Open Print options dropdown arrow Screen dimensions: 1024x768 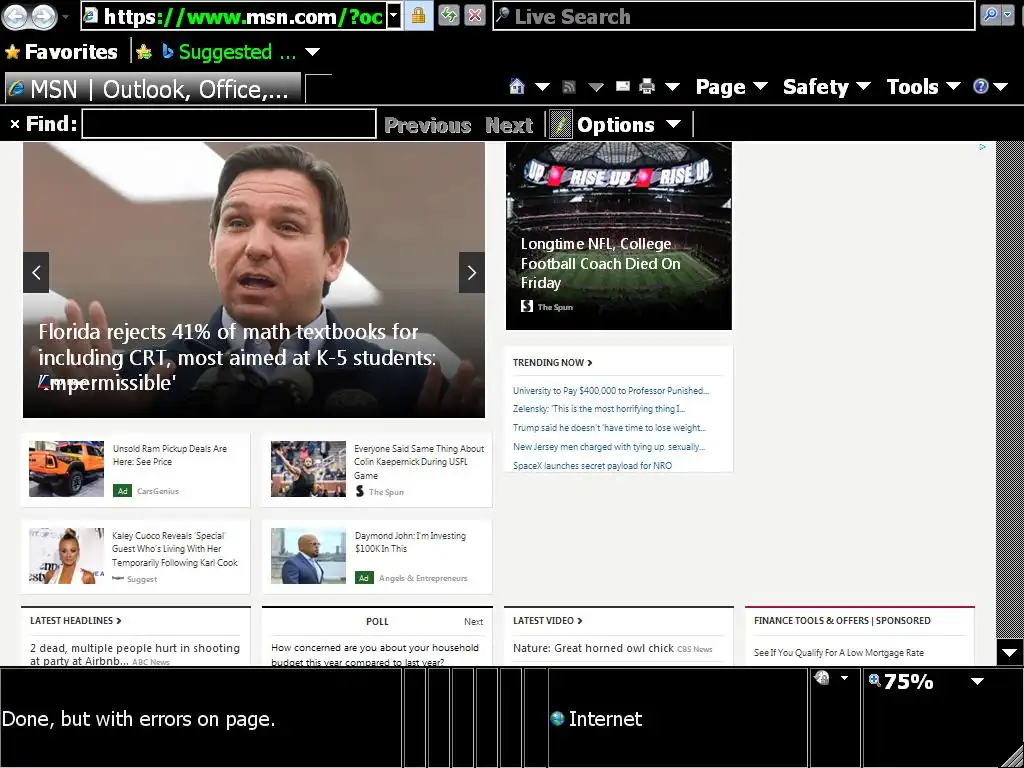point(672,87)
